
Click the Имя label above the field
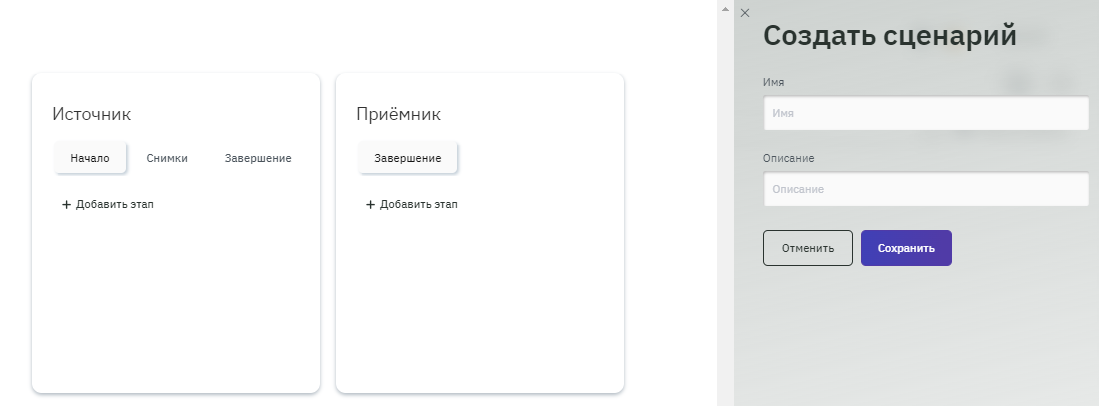(773, 82)
